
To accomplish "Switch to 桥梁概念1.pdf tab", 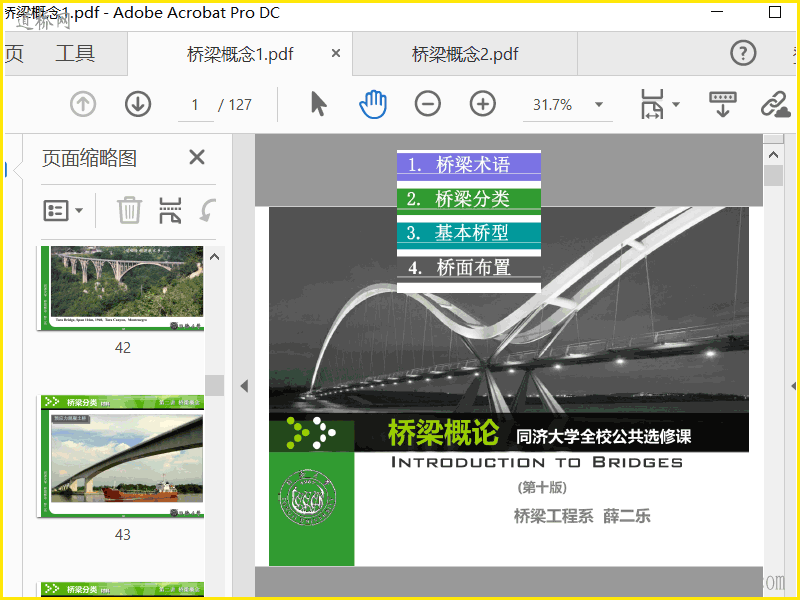I will [x=240, y=54].
